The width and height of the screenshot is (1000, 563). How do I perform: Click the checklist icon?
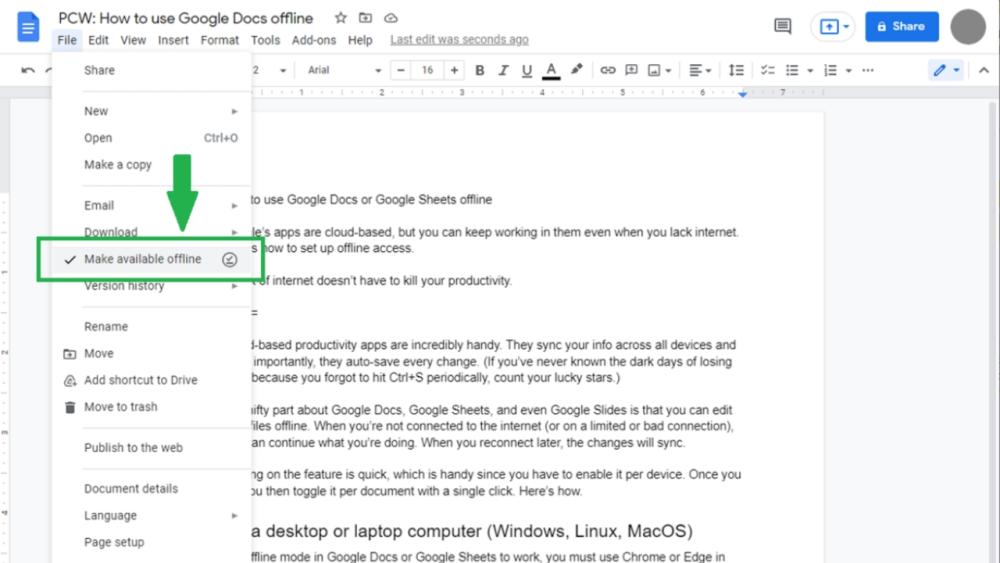(x=768, y=70)
